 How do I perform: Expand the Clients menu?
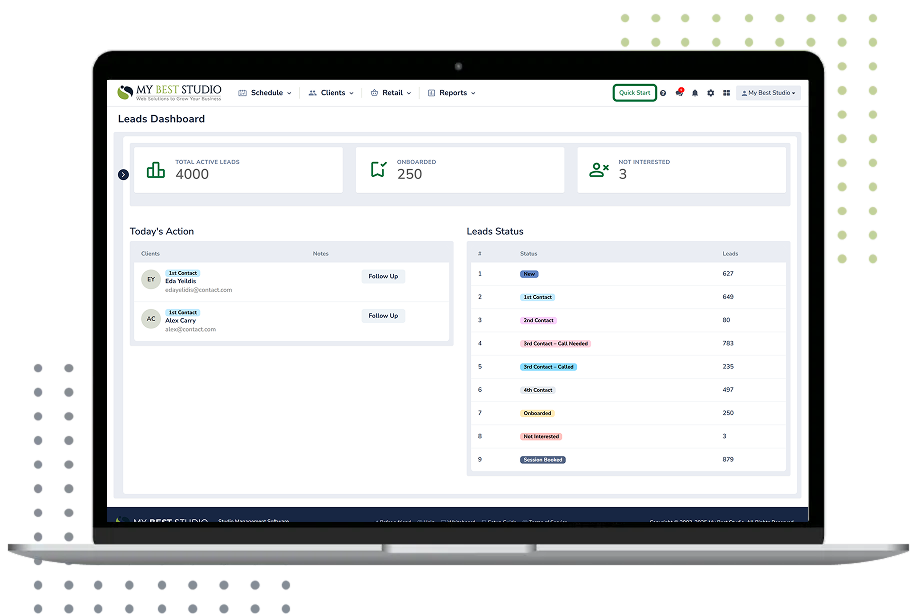(331, 93)
